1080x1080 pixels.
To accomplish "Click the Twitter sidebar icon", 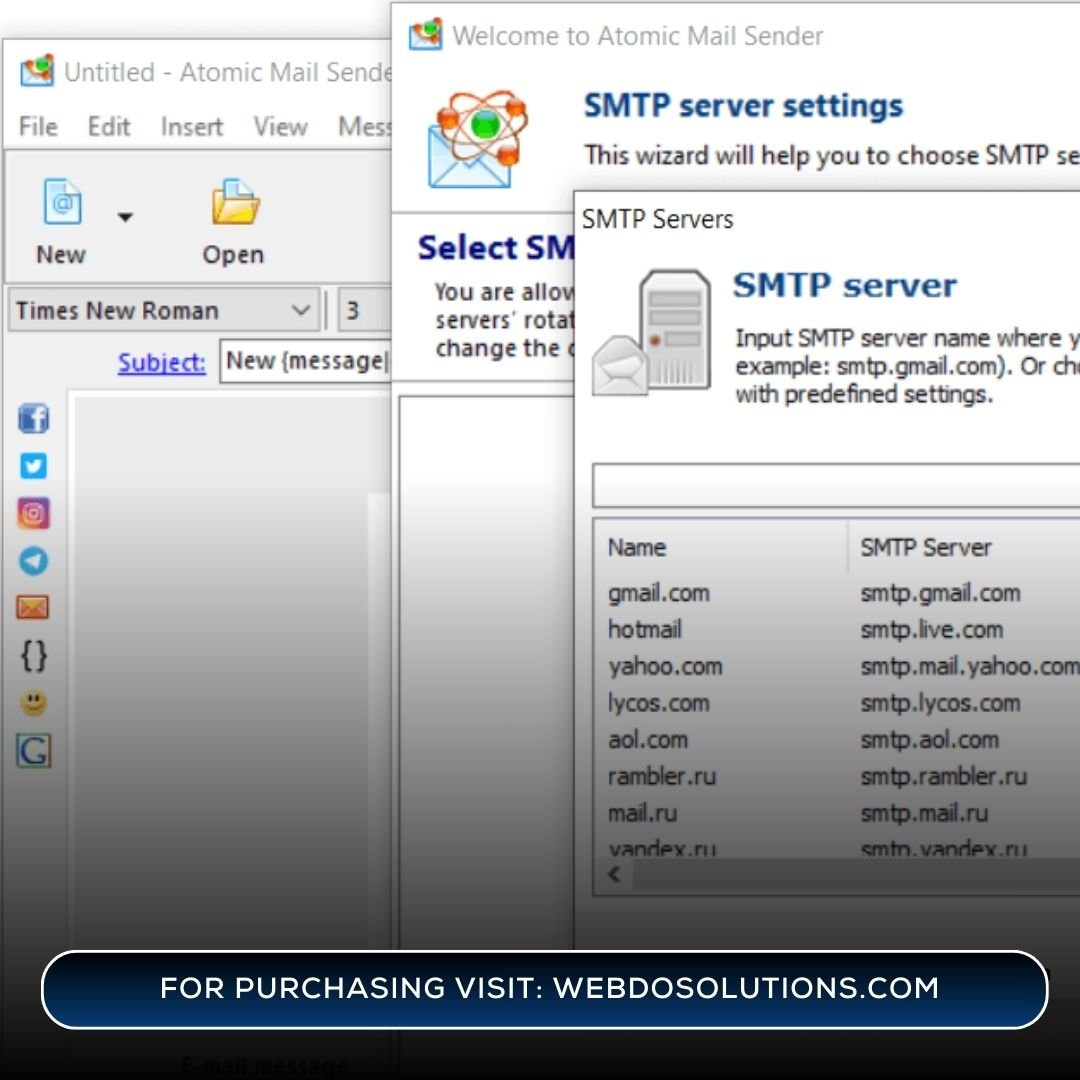I will click(x=33, y=466).
